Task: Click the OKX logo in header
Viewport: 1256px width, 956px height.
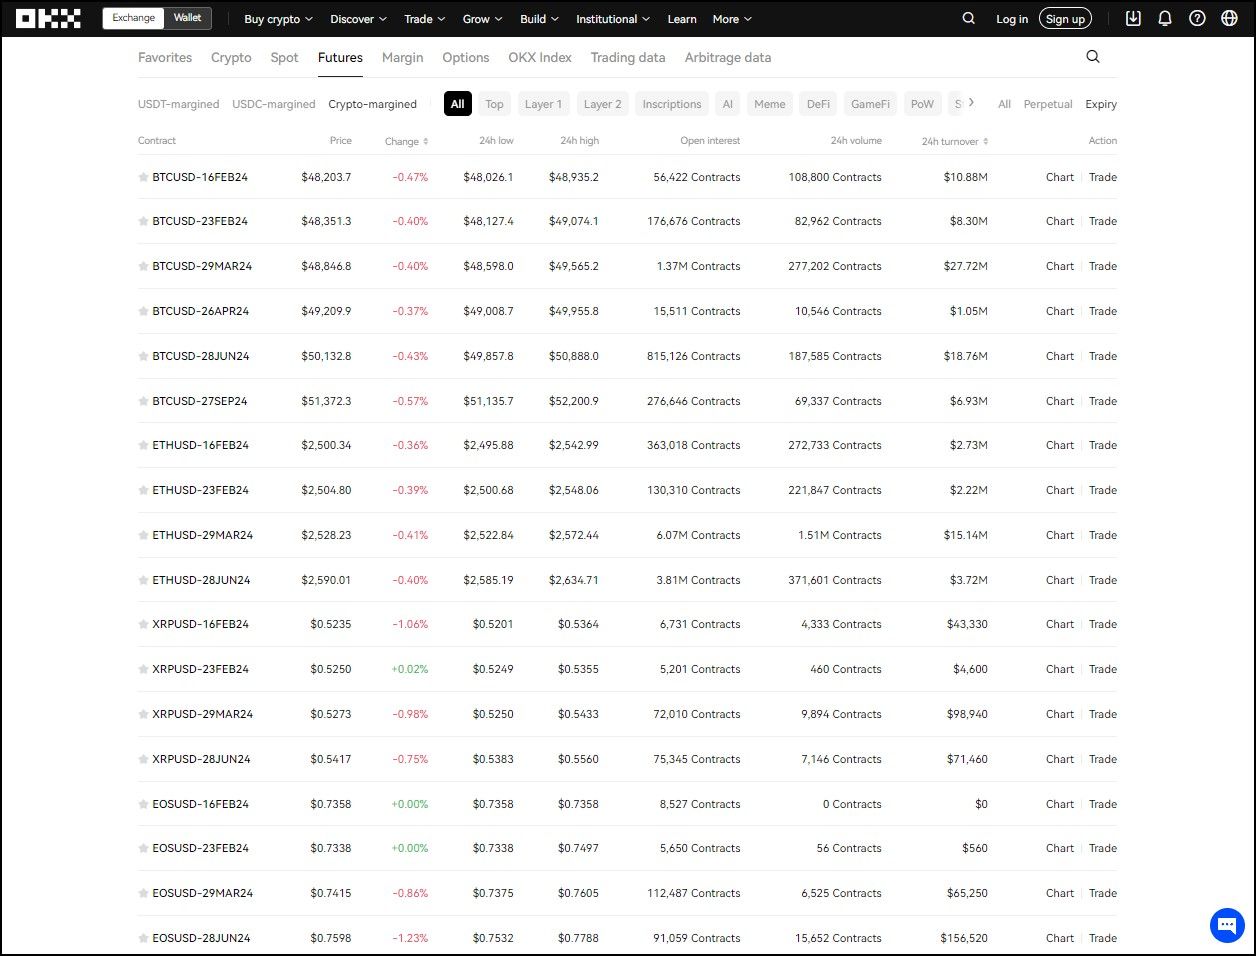Action: tap(48, 19)
